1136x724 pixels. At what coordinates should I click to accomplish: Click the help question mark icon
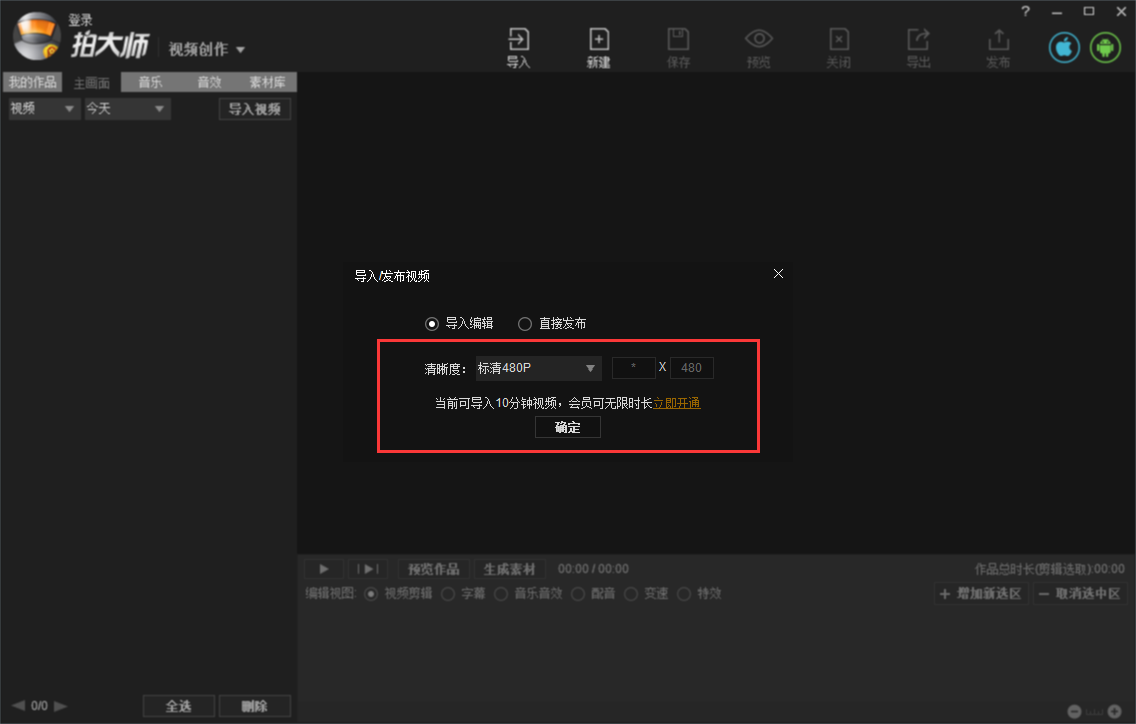point(1025,11)
